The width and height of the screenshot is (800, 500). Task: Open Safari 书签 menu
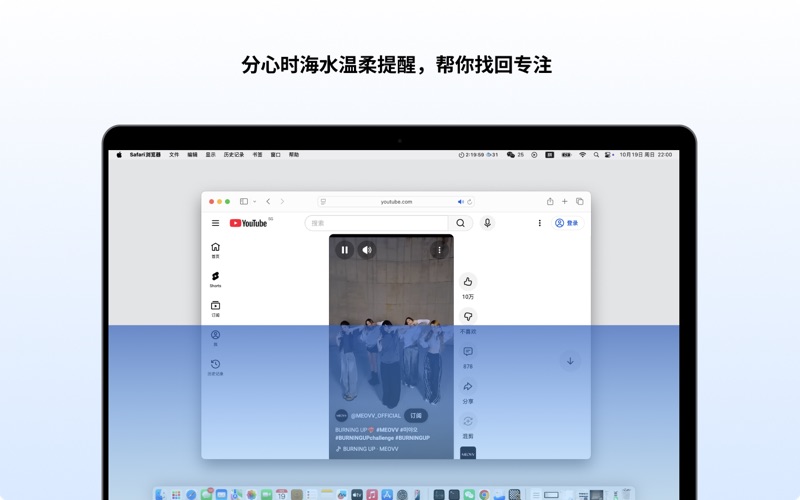point(257,155)
